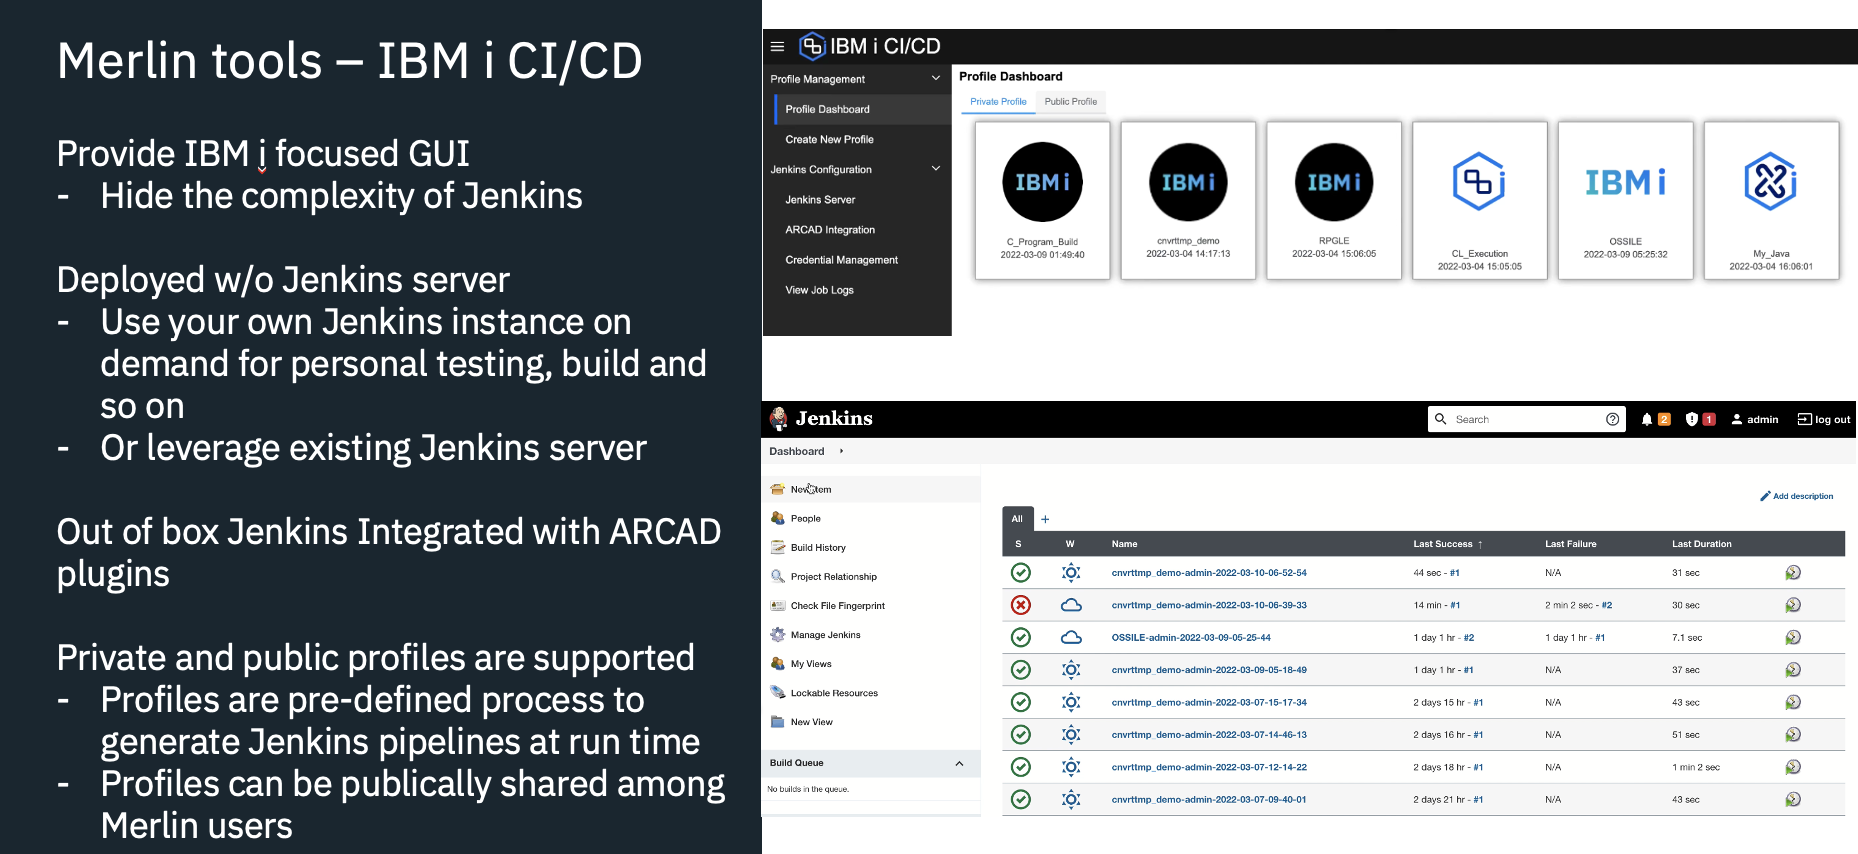Click the log out link in Jenkins

coord(1824,419)
